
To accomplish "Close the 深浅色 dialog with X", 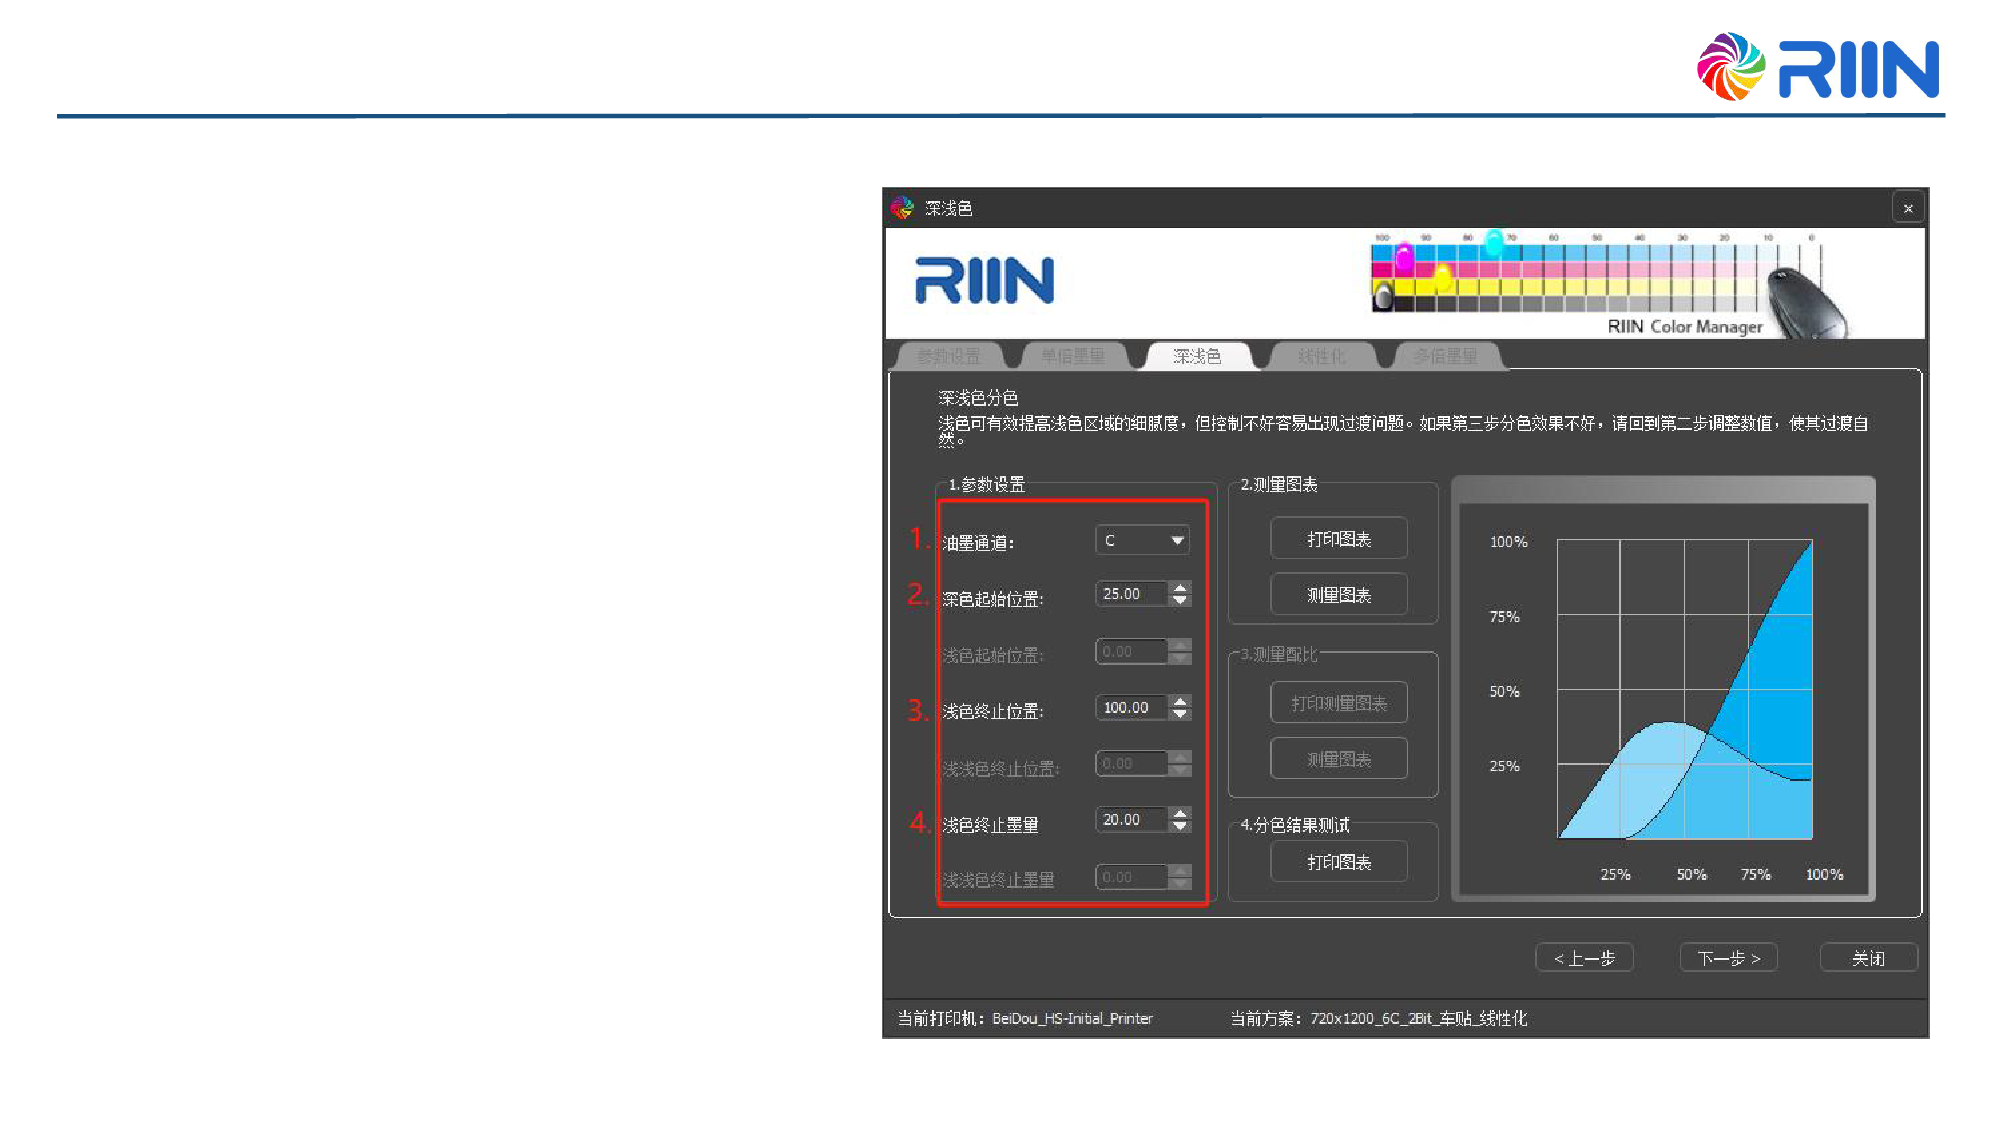I will pyautogui.click(x=1908, y=208).
